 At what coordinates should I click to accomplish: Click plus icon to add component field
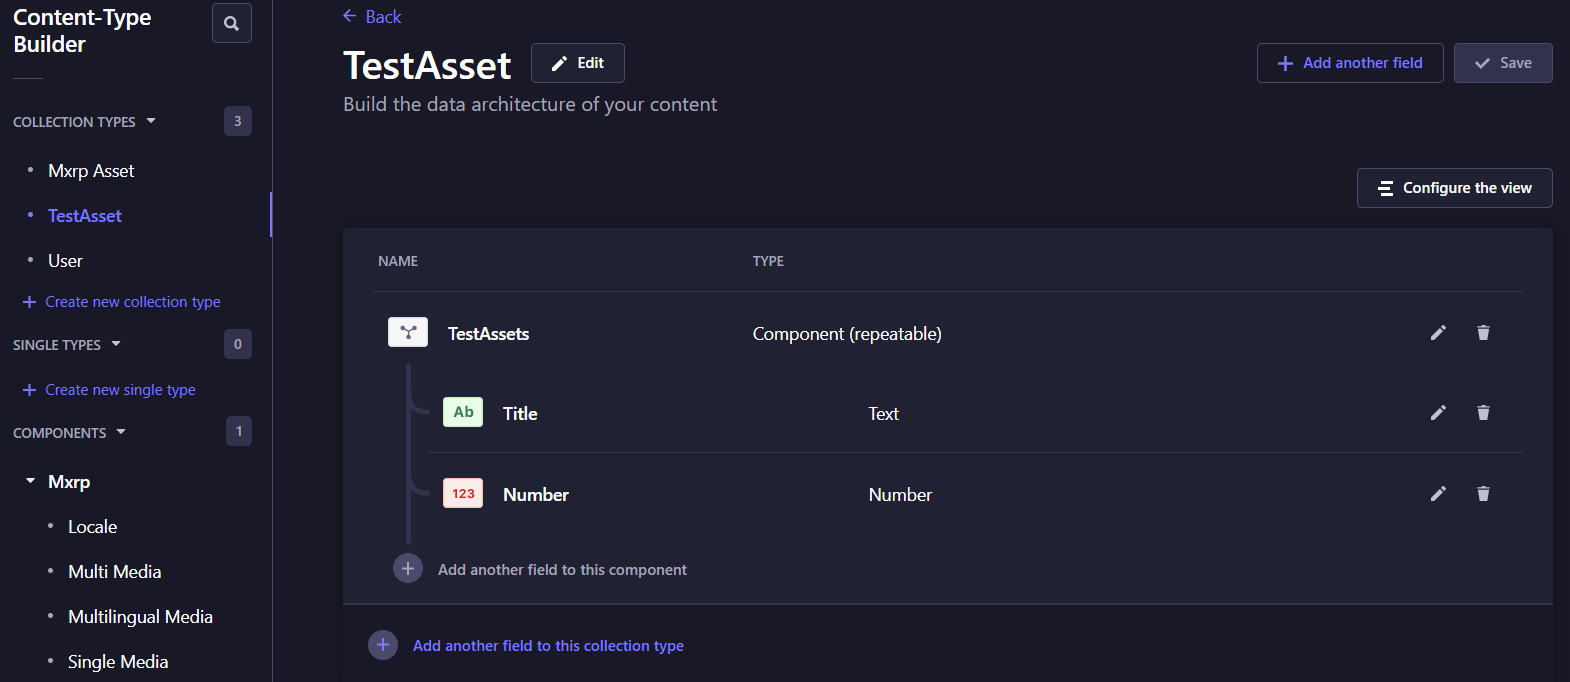point(408,569)
